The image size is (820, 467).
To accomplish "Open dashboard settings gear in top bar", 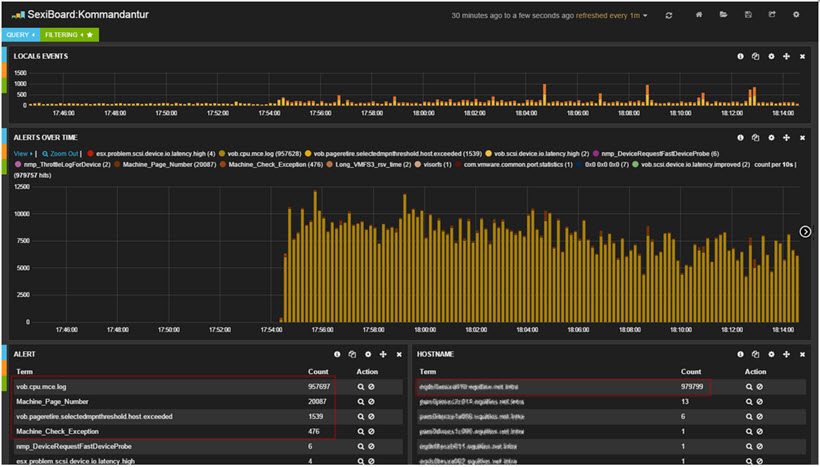I will [796, 15].
